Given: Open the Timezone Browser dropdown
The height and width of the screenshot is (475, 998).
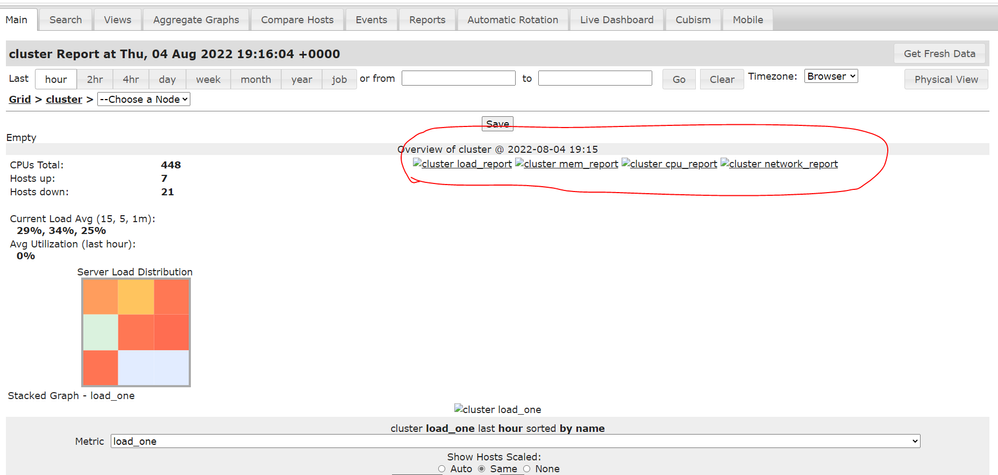Looking at the screenshot, I should (830, 76).
